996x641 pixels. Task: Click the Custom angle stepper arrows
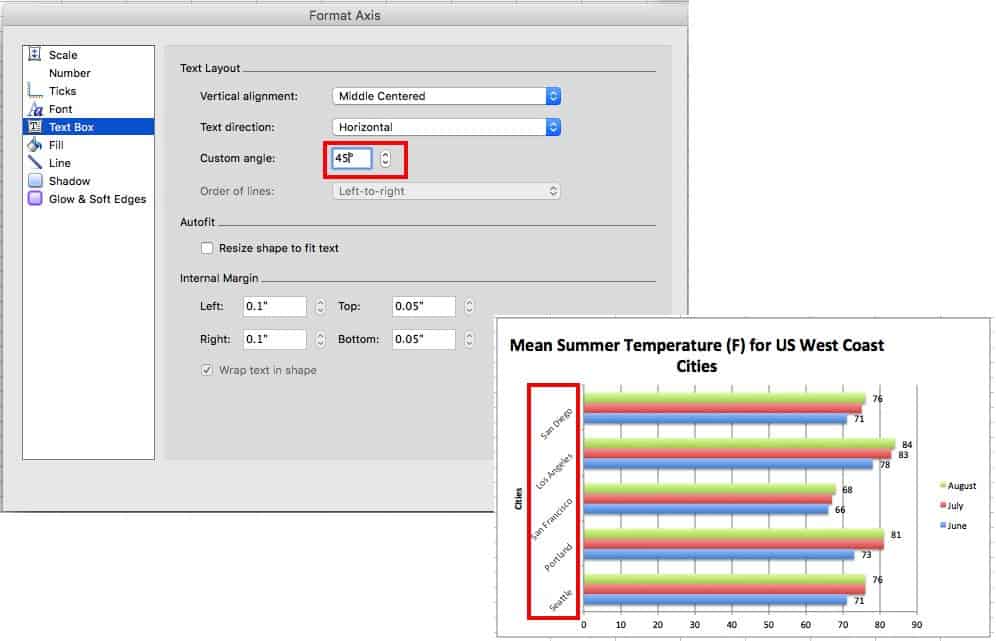[x=385, y=158]
